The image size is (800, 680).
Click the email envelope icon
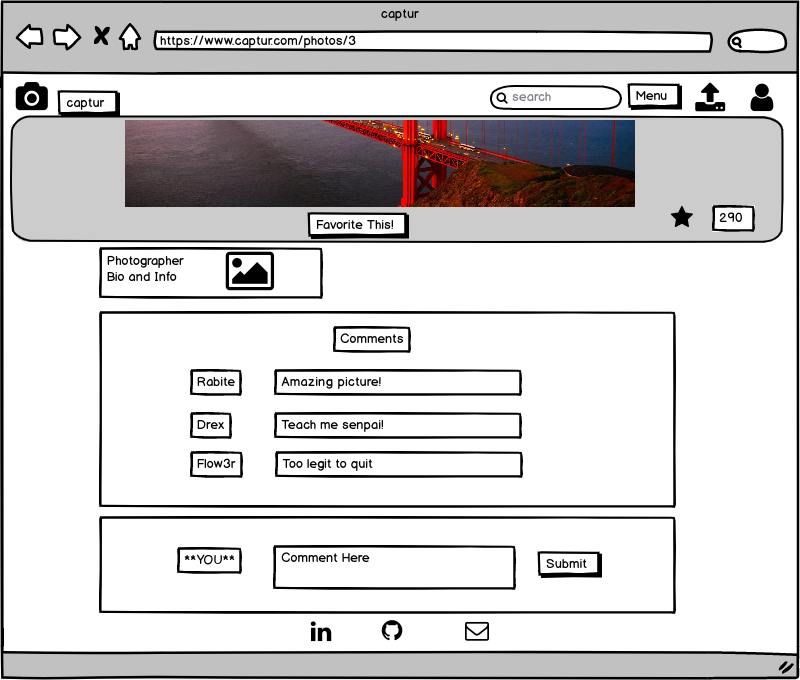coord(477,631)
